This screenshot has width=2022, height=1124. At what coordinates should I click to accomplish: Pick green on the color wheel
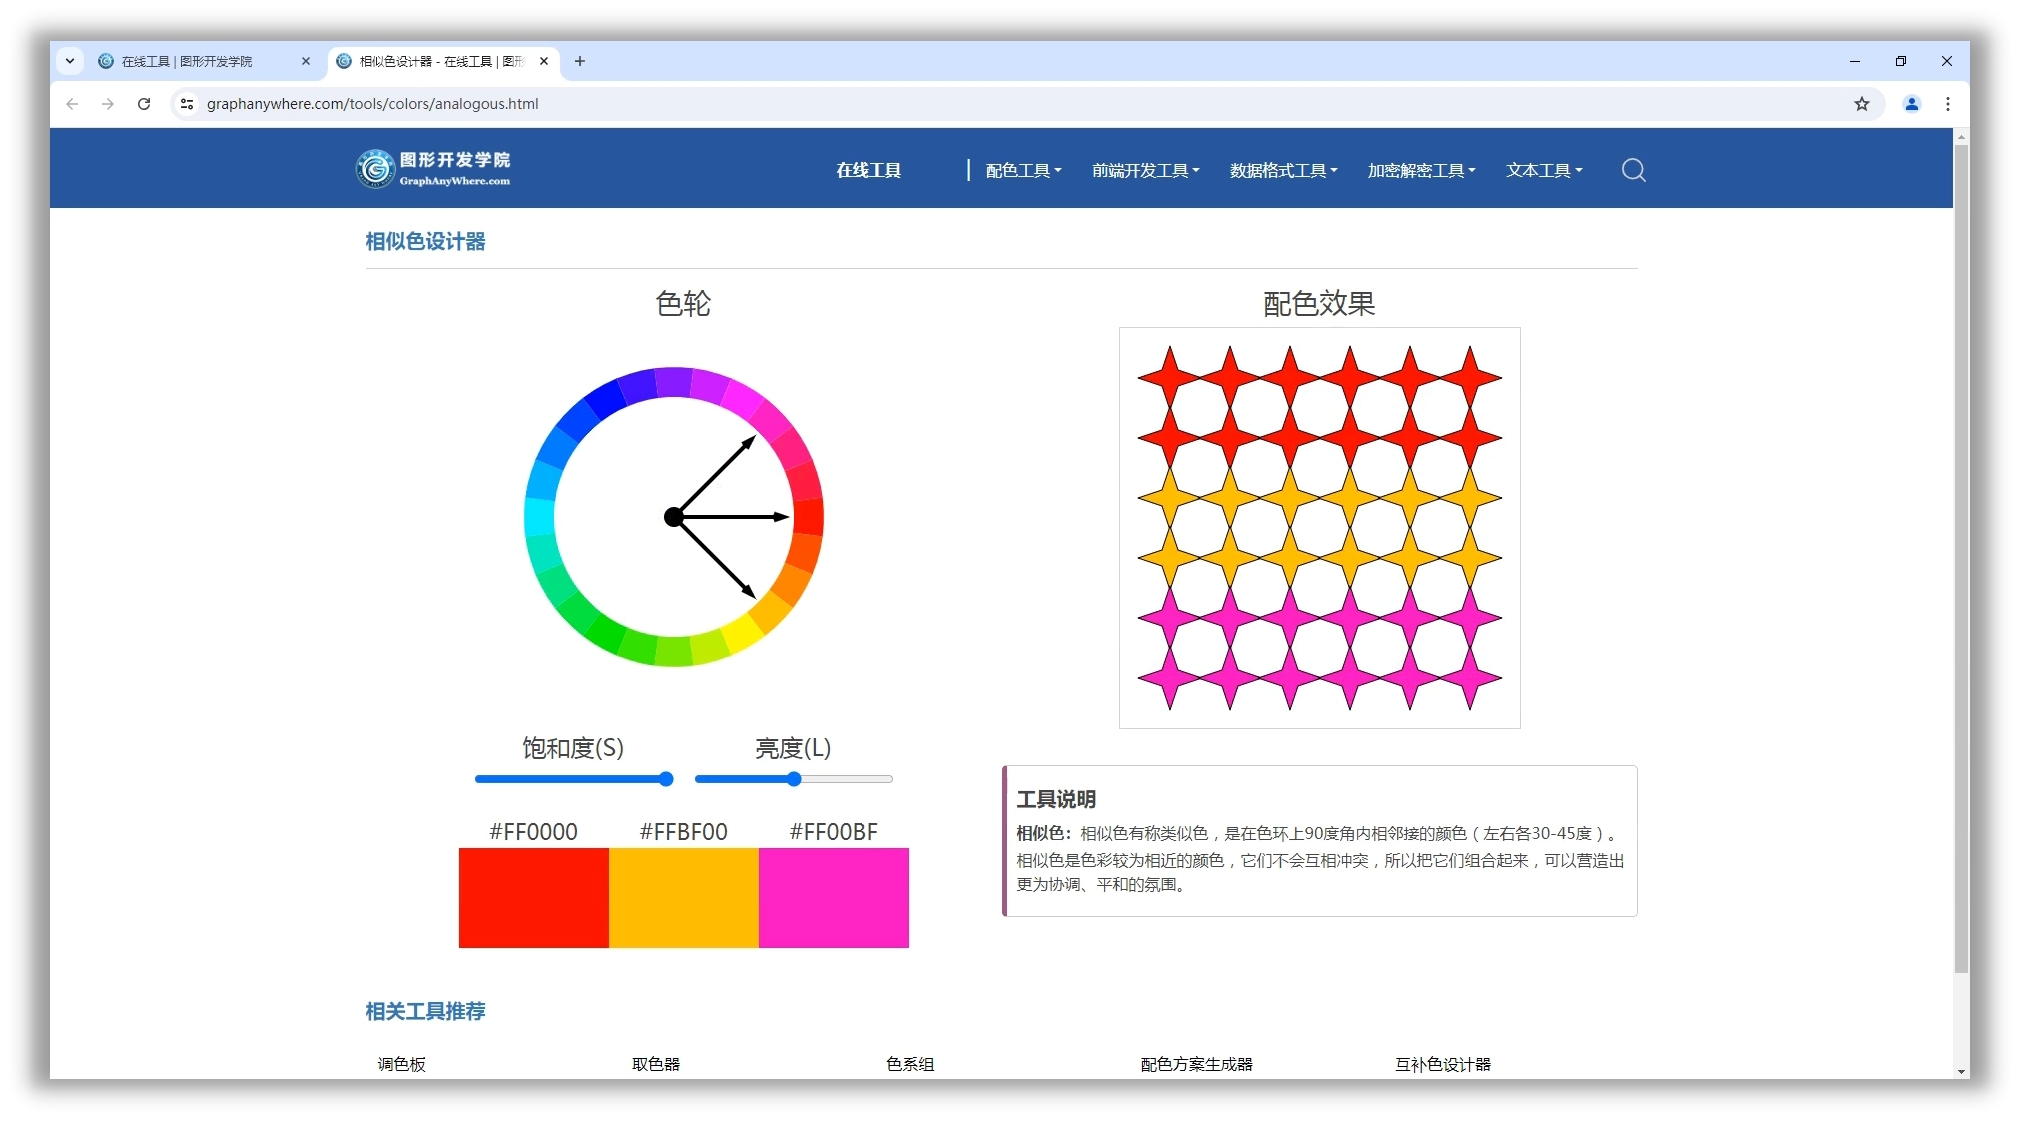[x=604, y=634]
